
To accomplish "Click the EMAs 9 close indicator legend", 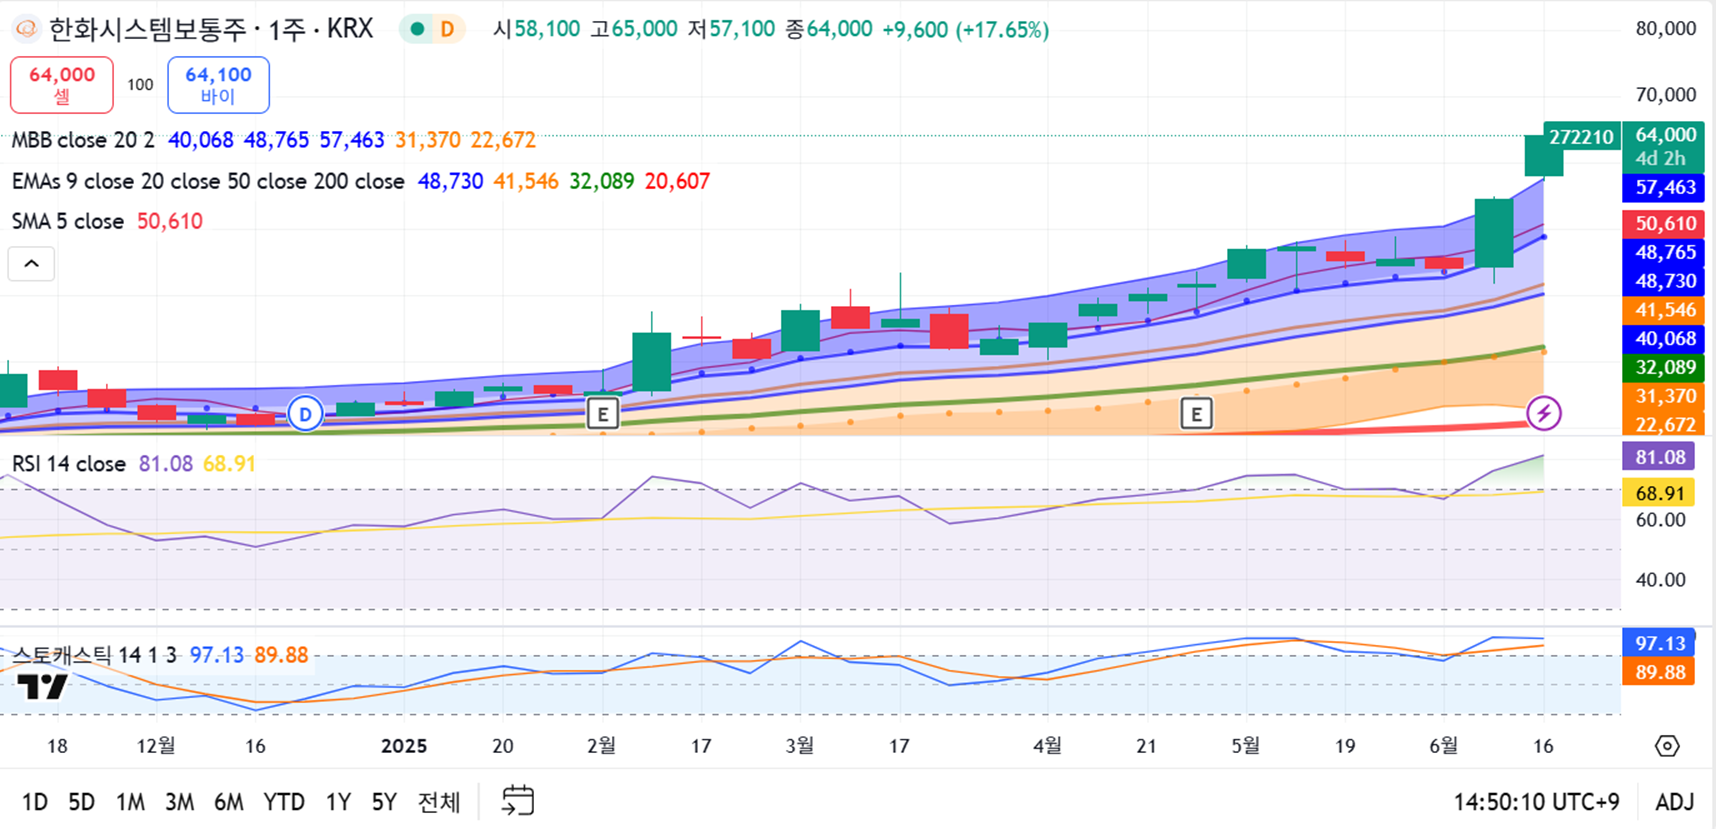I will [x=208, y=181].
